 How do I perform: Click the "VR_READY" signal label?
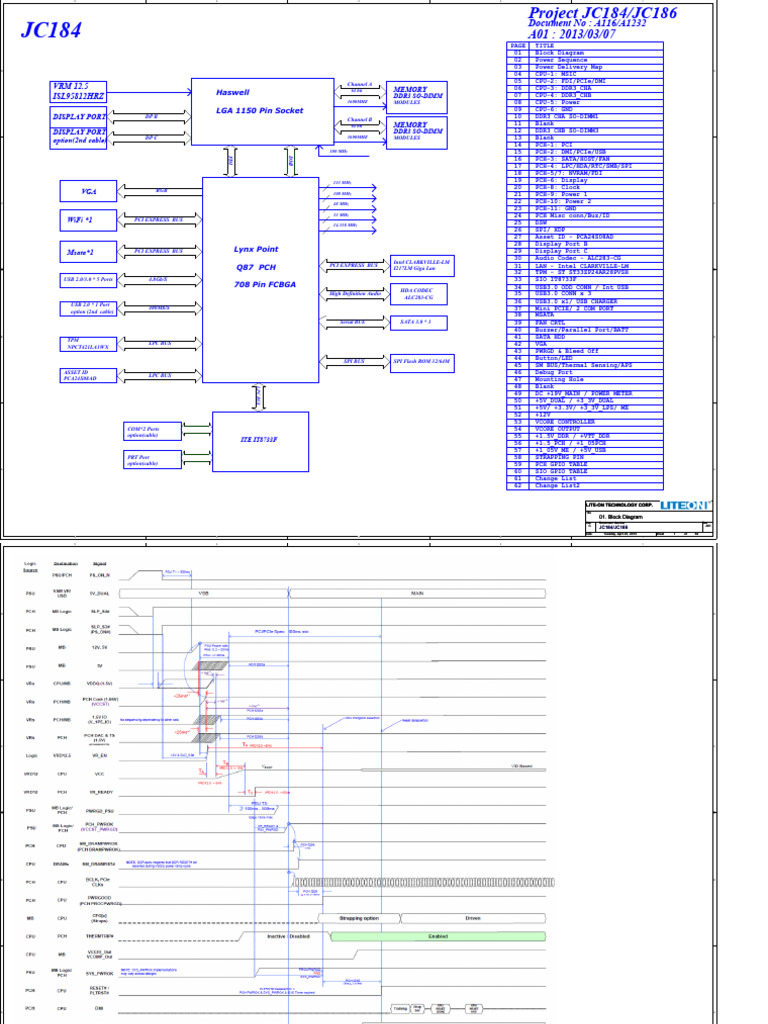coord(101,792)
